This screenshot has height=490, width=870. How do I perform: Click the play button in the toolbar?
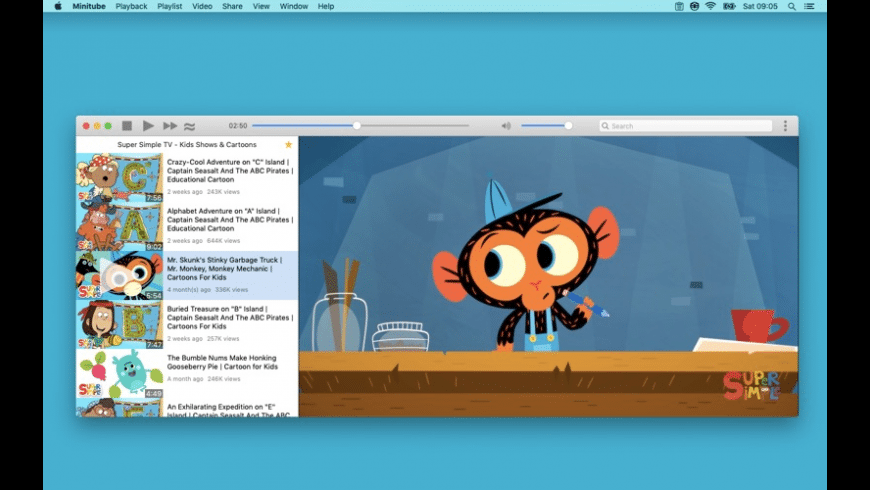click(148, 126)
